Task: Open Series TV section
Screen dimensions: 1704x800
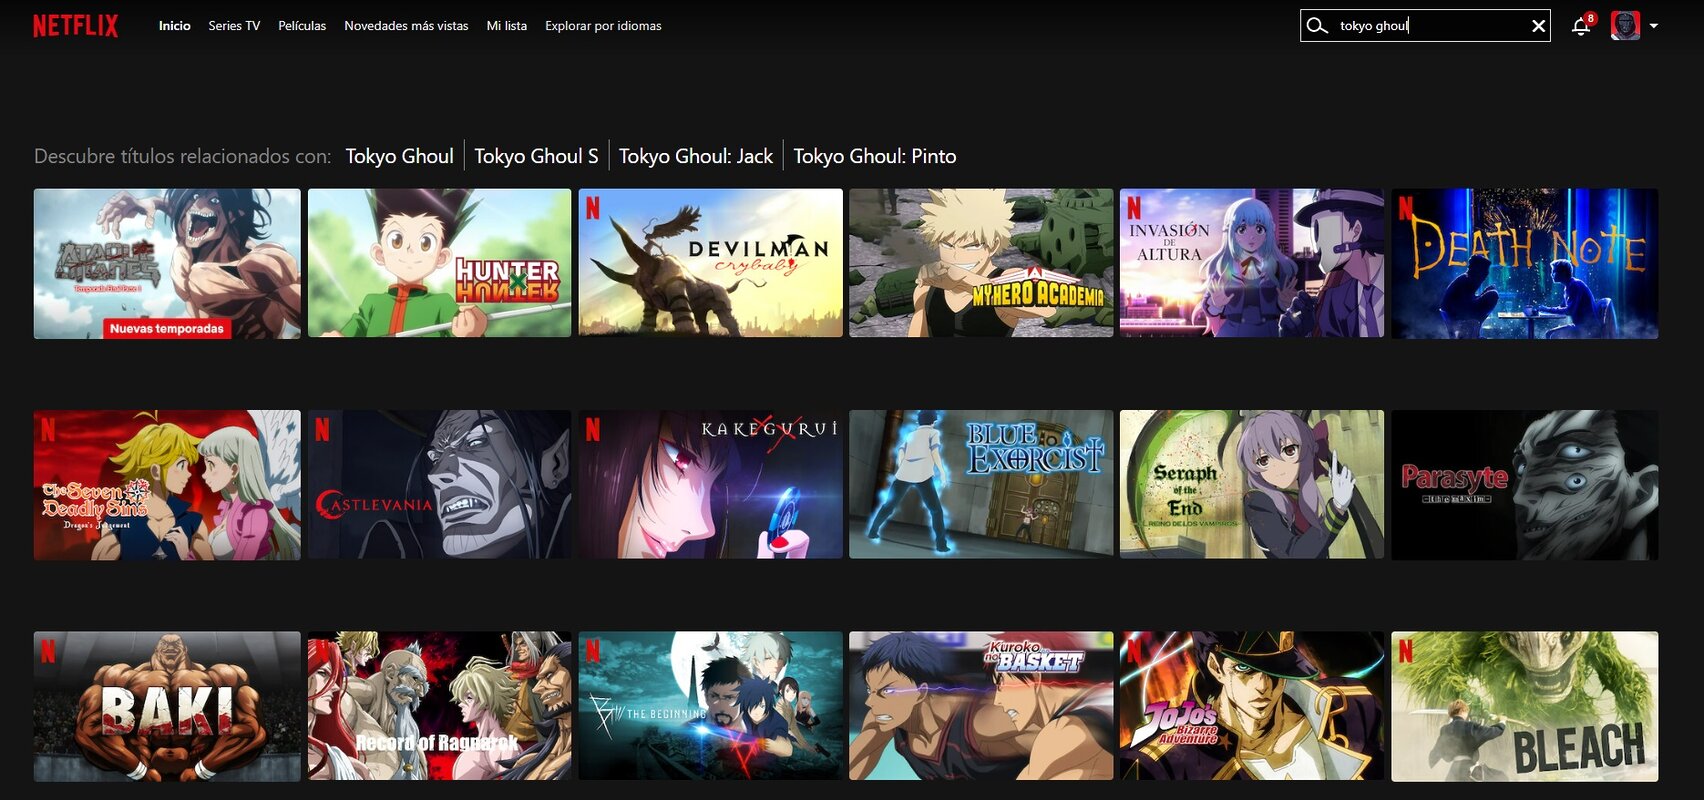Action: tap(234, 26)
